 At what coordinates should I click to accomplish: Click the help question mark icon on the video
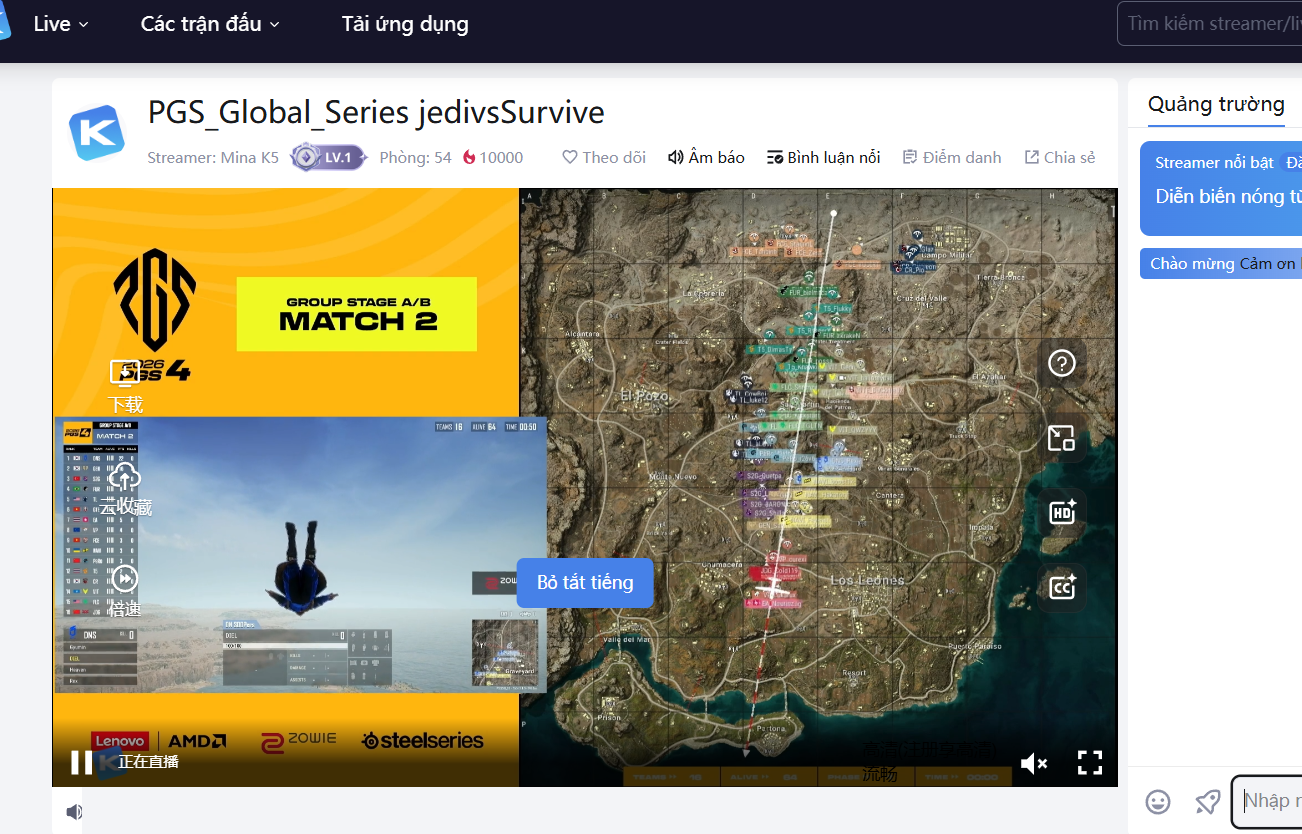1061,363
